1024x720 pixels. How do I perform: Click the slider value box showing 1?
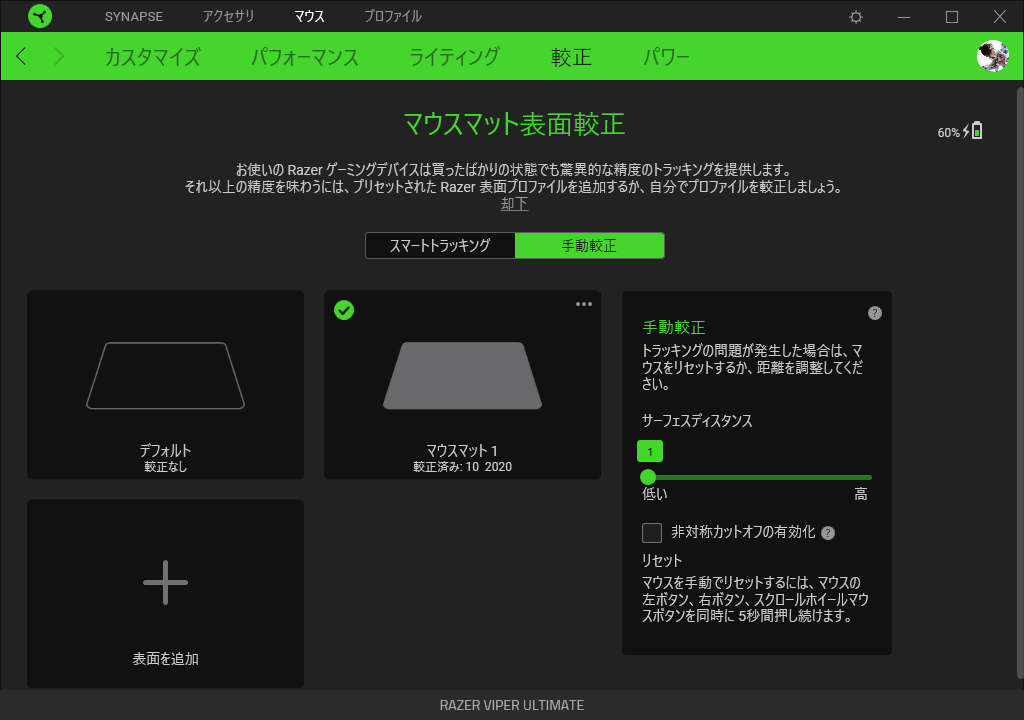pos(650,451)
